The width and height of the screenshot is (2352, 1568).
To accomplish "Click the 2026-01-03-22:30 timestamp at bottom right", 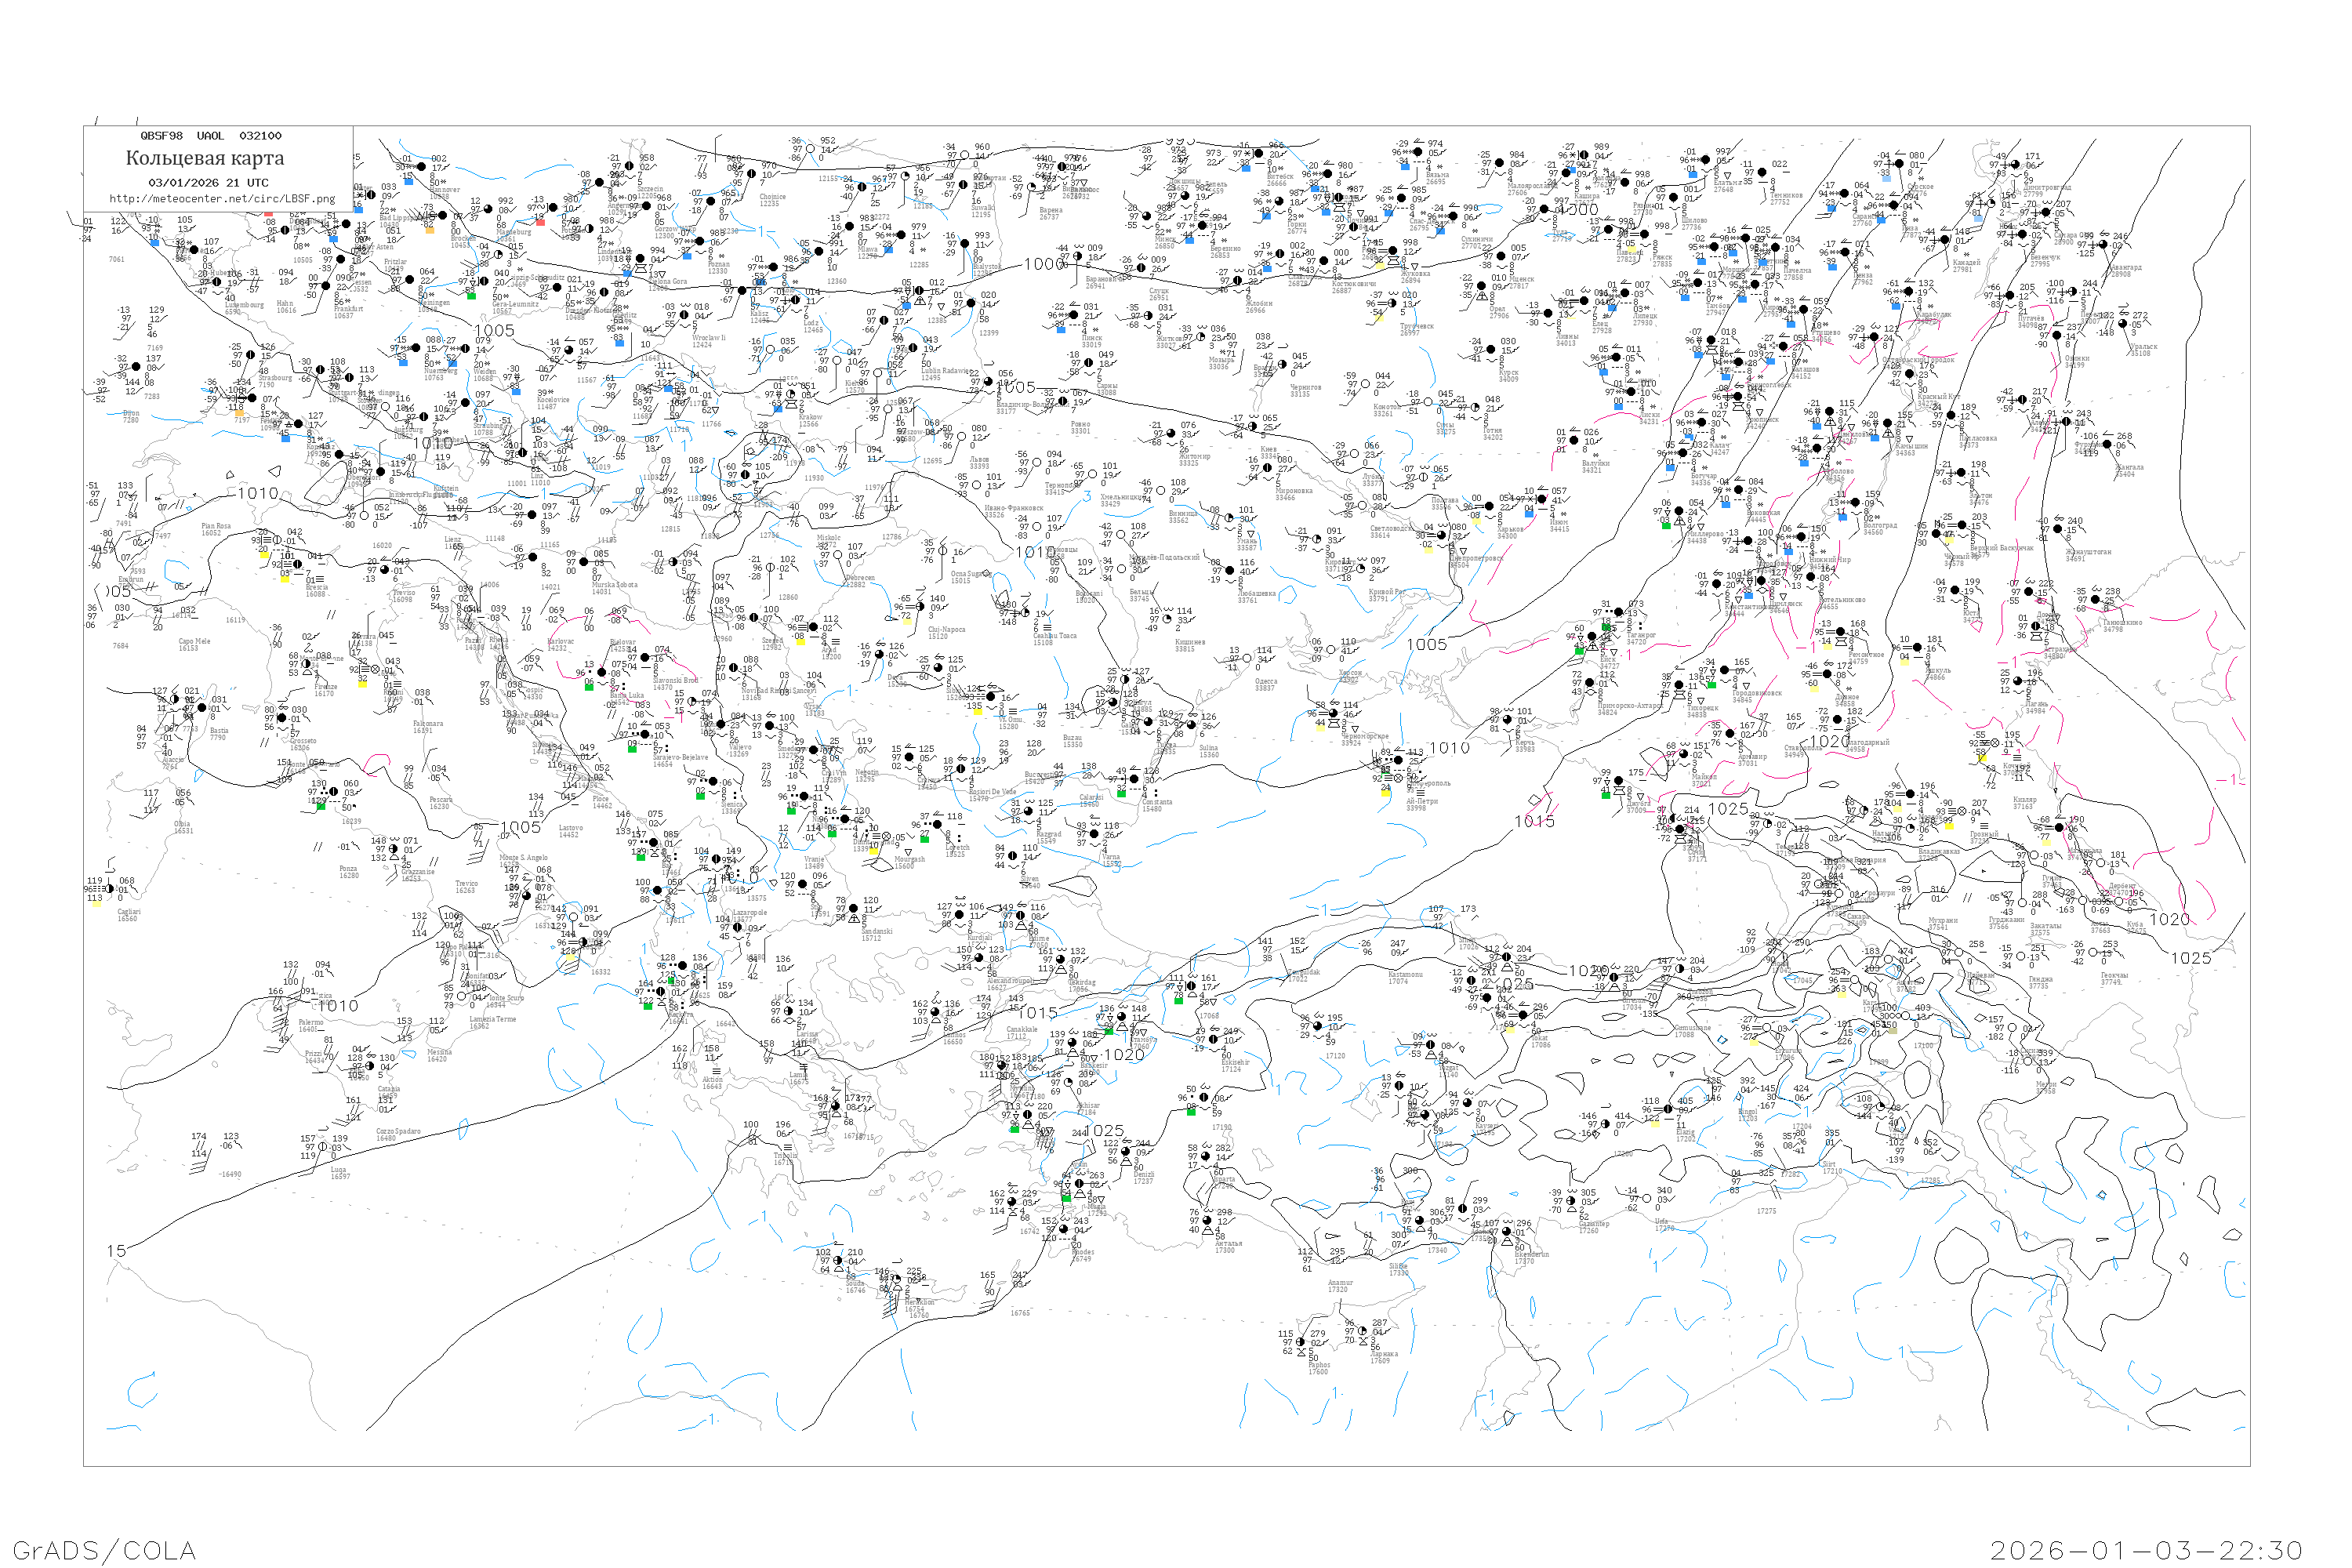I will tap(2146, 1550).
